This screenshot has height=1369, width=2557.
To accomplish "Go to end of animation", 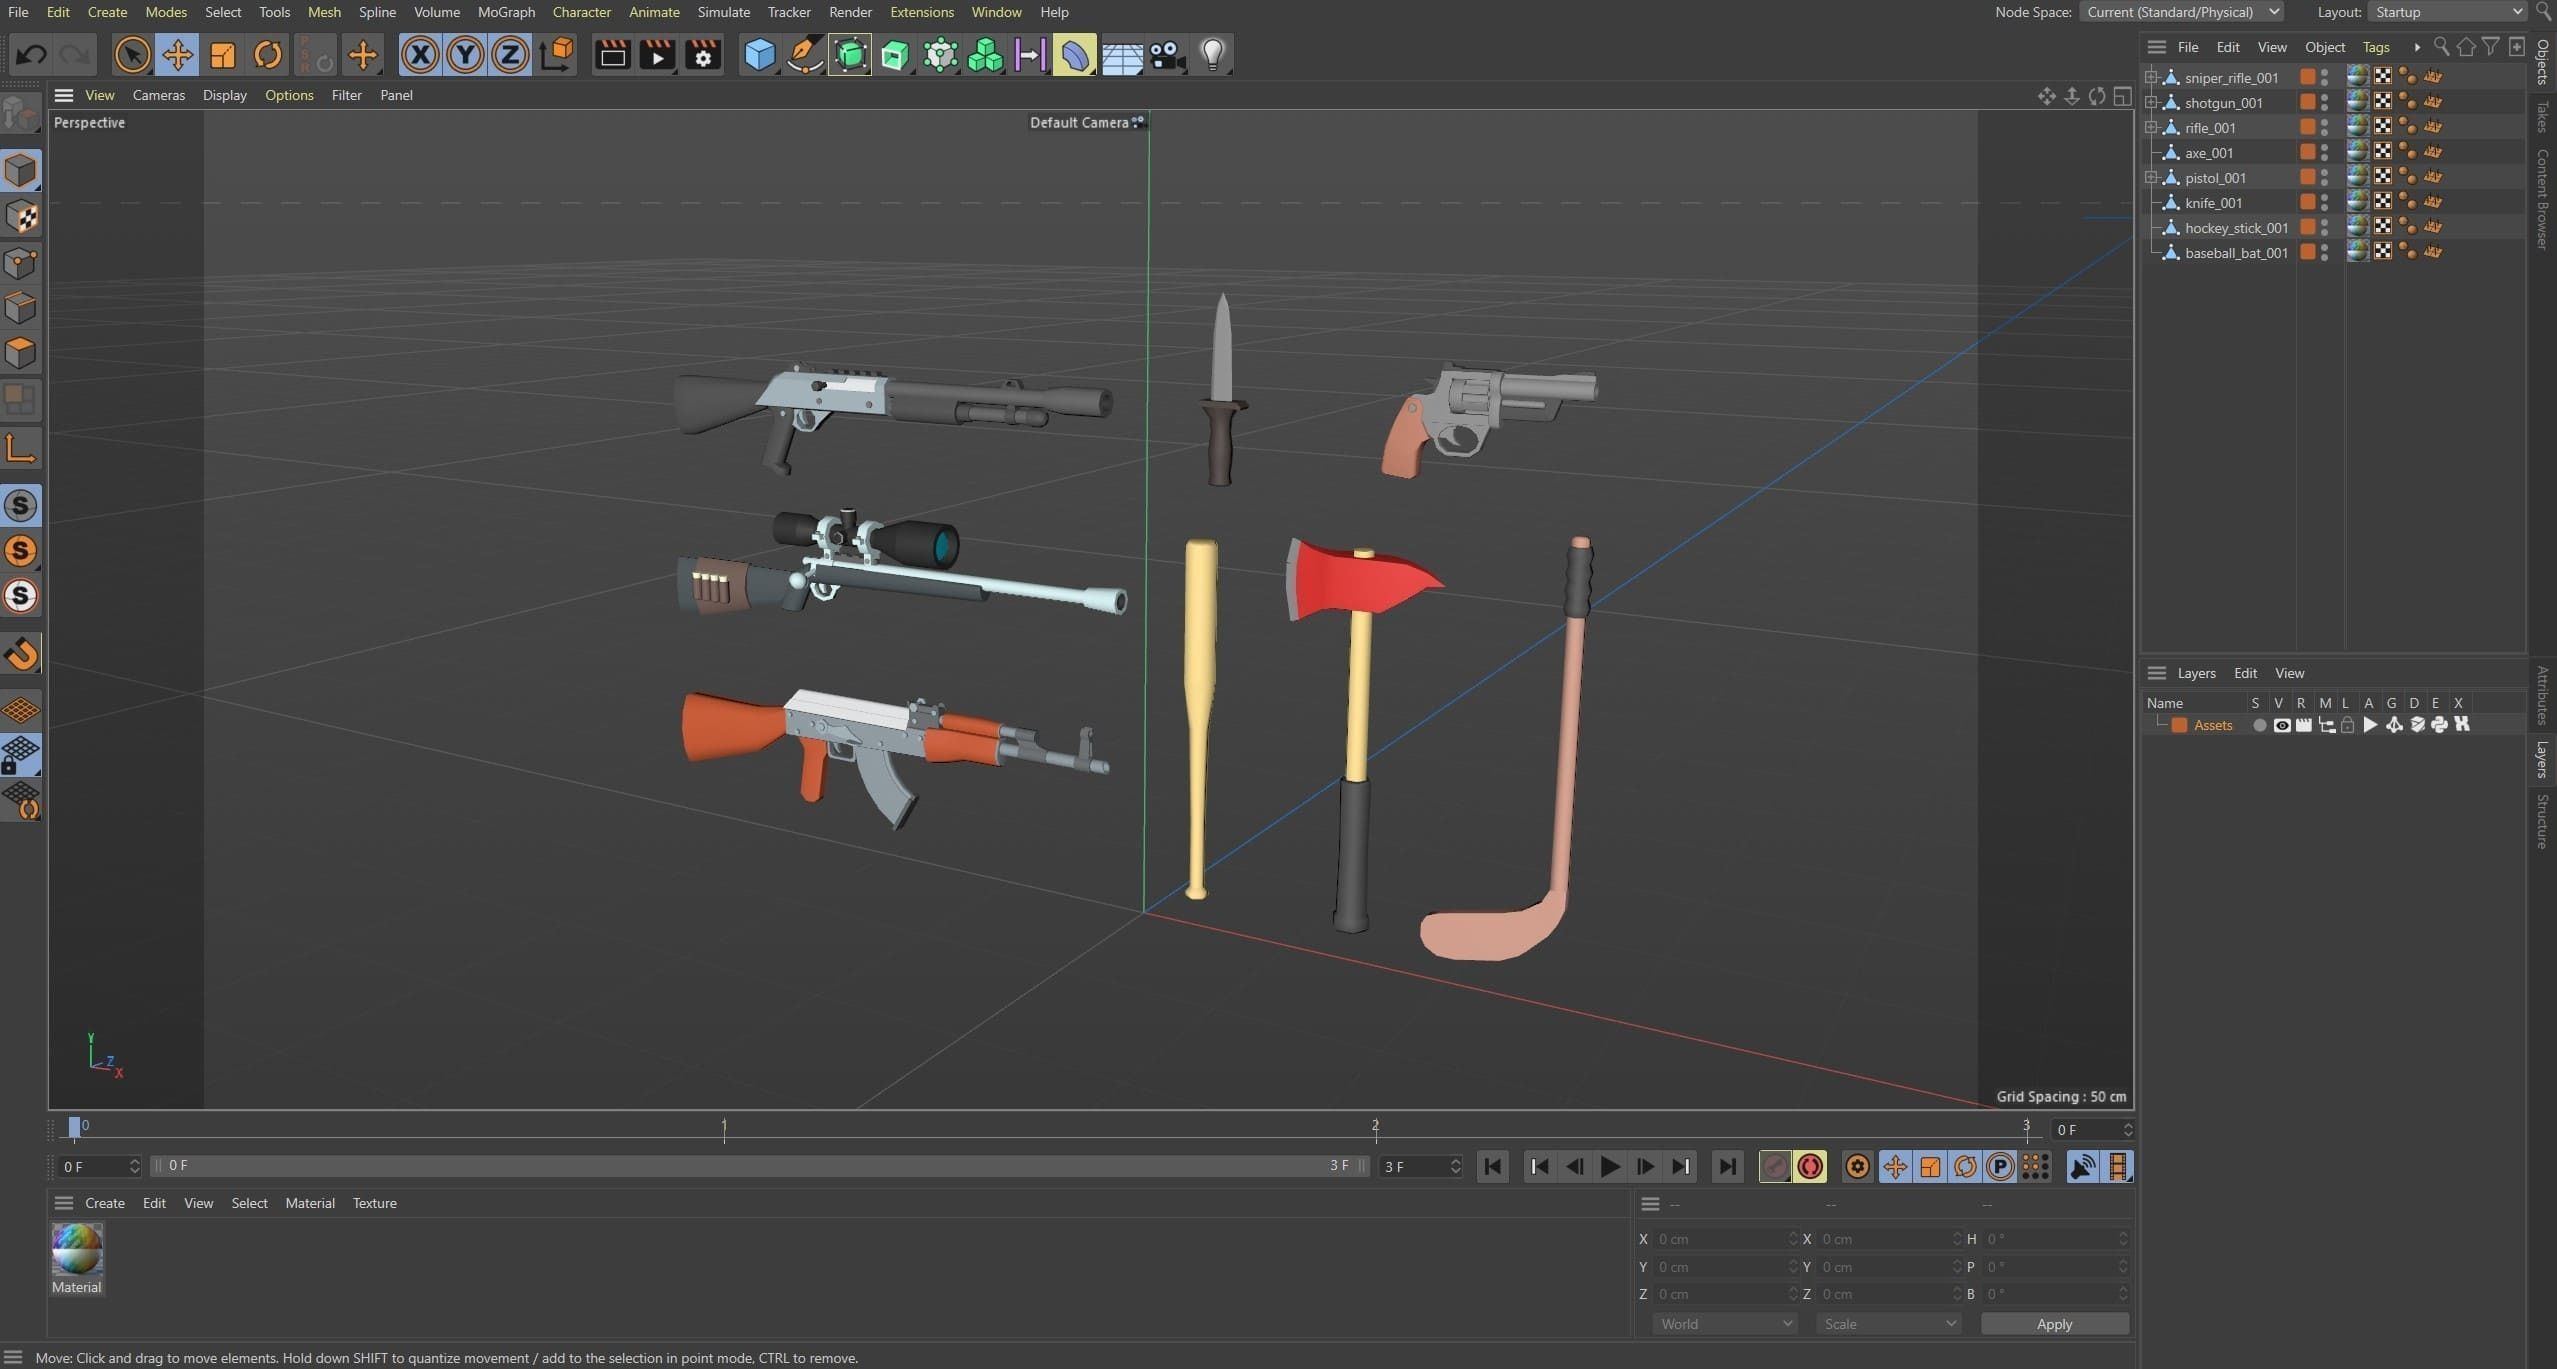I will click(1727, 1166).
